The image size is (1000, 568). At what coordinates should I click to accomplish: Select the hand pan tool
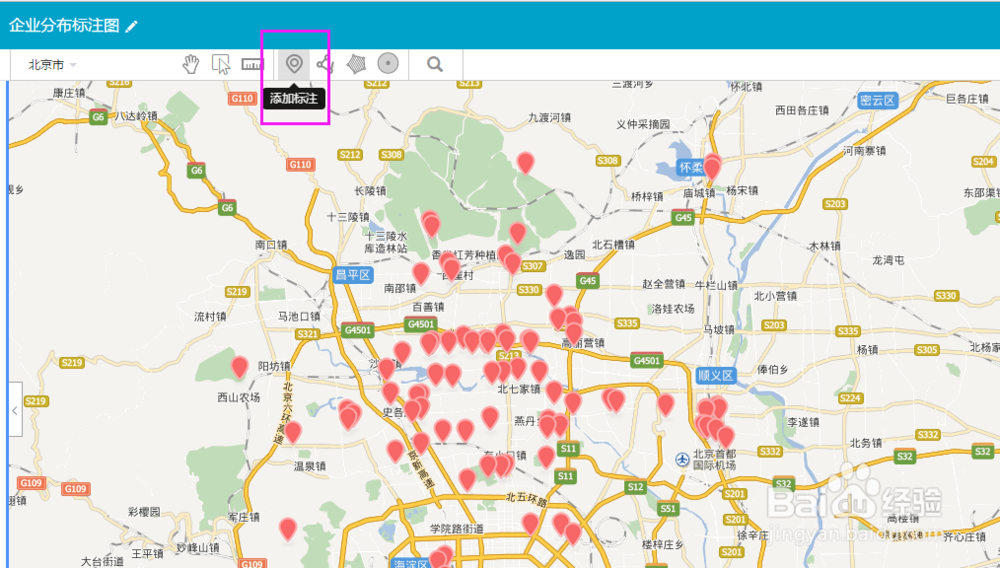pyautogui.click(x=191, y=64)
